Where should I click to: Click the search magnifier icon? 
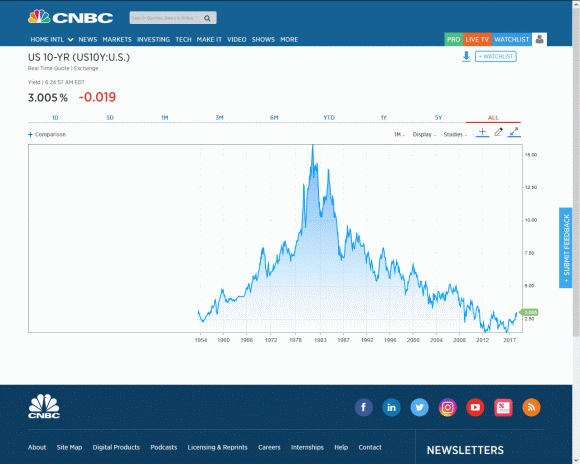(207, 18)
